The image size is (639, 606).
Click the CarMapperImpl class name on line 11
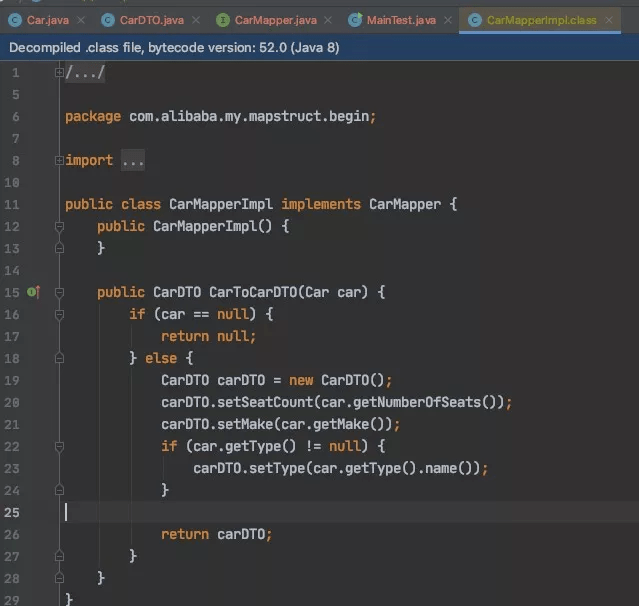pyautogui.click(x=221, y=204)
